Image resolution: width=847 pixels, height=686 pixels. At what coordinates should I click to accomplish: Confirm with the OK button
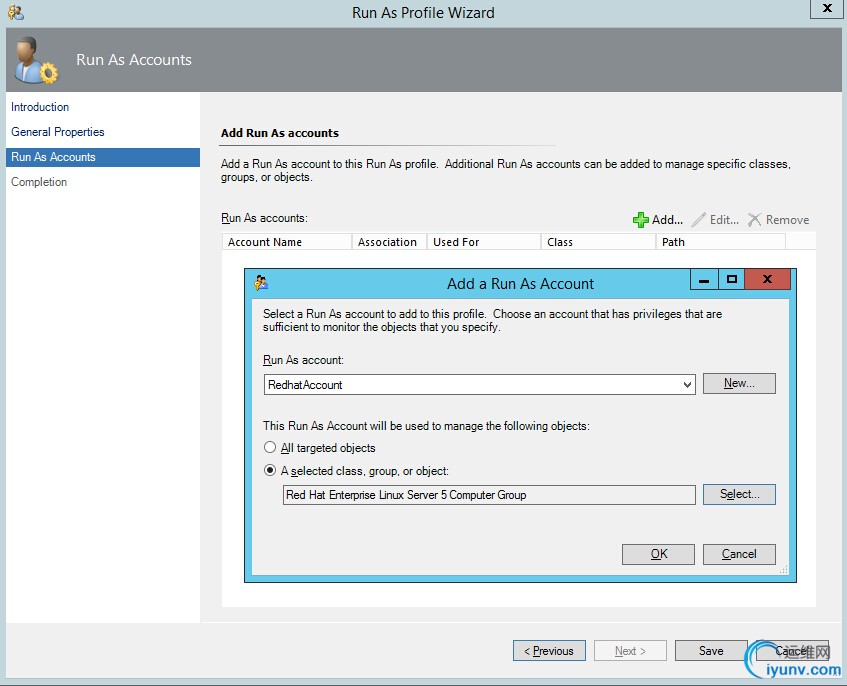point(658,554)
